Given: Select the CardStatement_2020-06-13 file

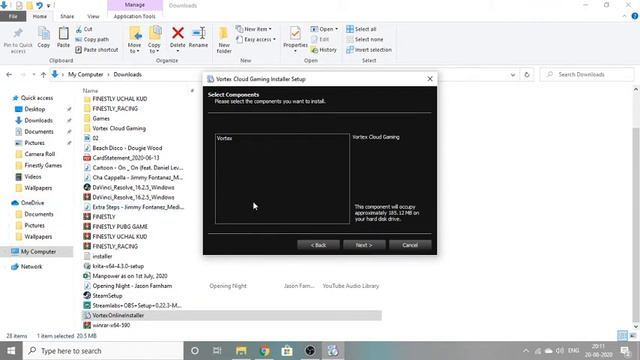Looking at the screenshot, I should (x=126, y=158).
